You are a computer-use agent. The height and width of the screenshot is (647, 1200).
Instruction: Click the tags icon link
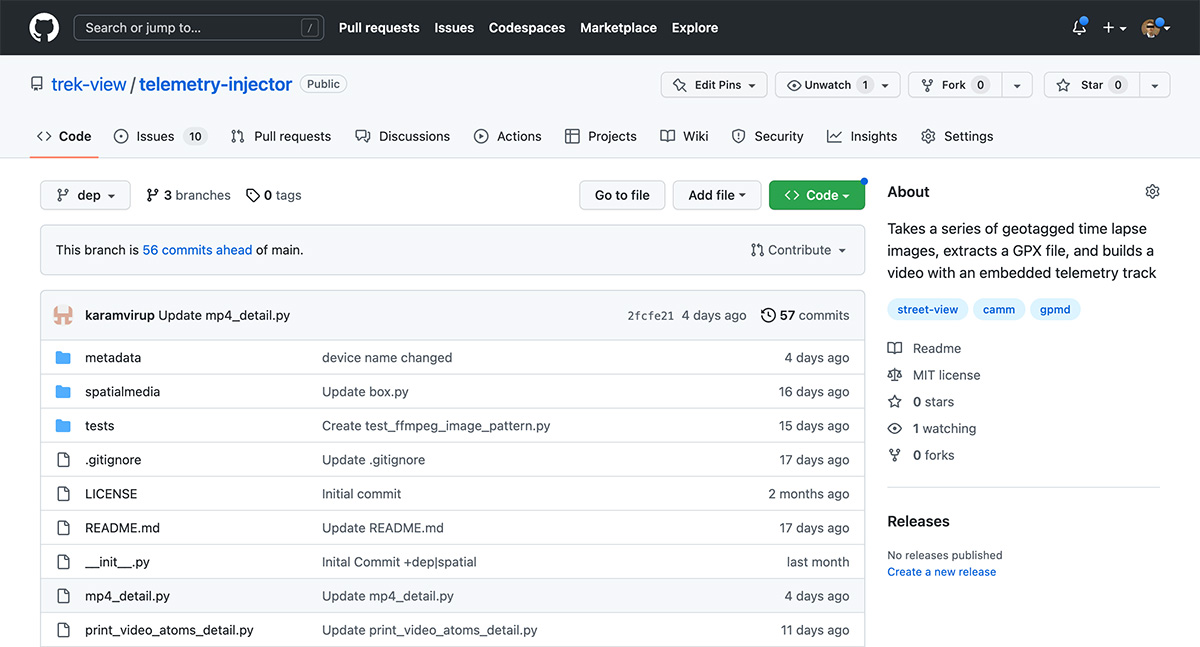coord(253,196)
